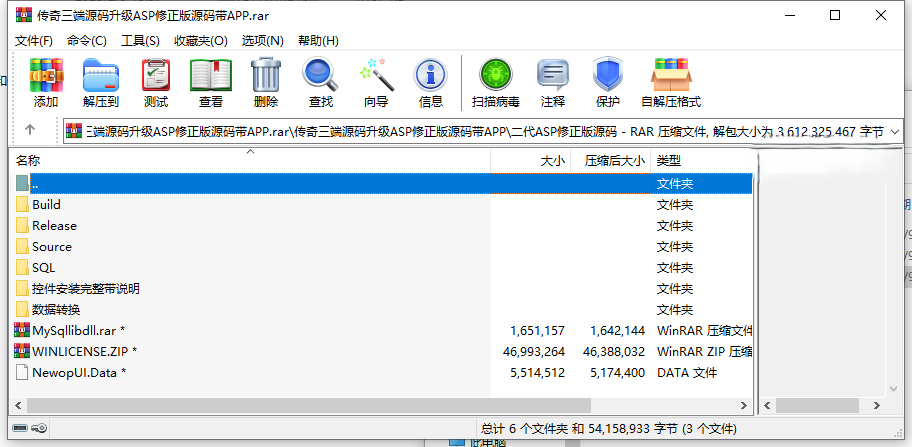Screen dimensions: 912x447
Task: Click the horizontal scrollbar right arrow
Action: coord(744,407)
